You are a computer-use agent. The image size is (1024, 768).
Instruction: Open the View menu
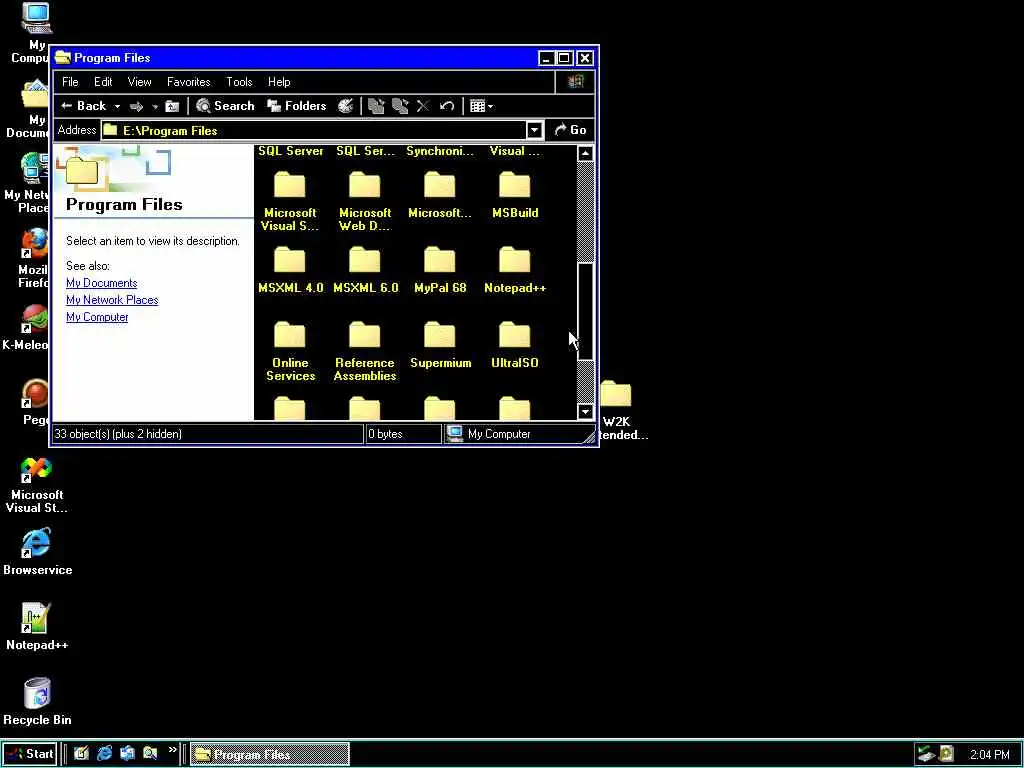pyautogui.click(x=139, y=82)
